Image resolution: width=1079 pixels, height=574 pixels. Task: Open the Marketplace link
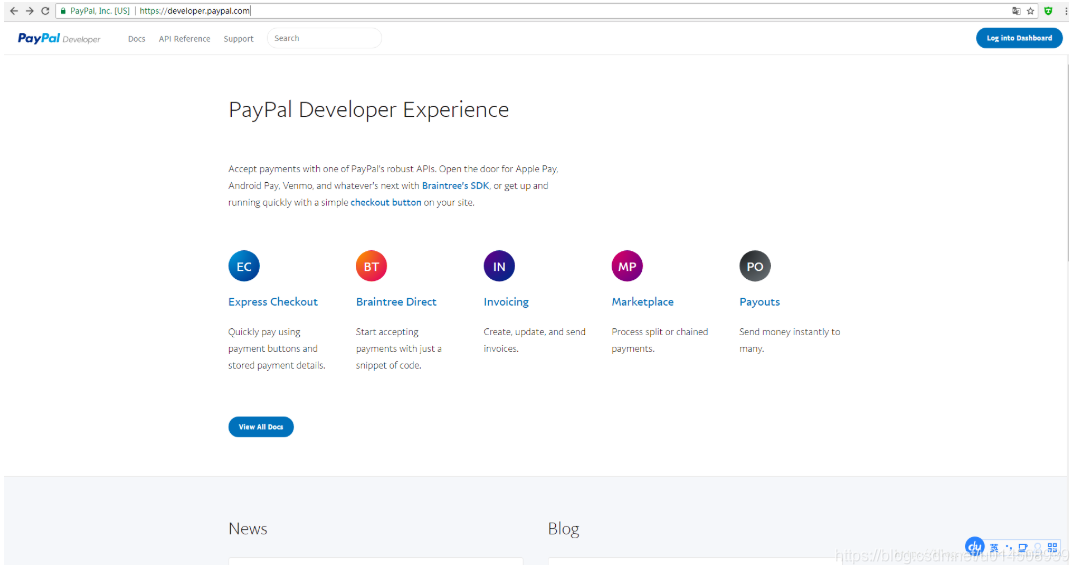coord(642,301)
